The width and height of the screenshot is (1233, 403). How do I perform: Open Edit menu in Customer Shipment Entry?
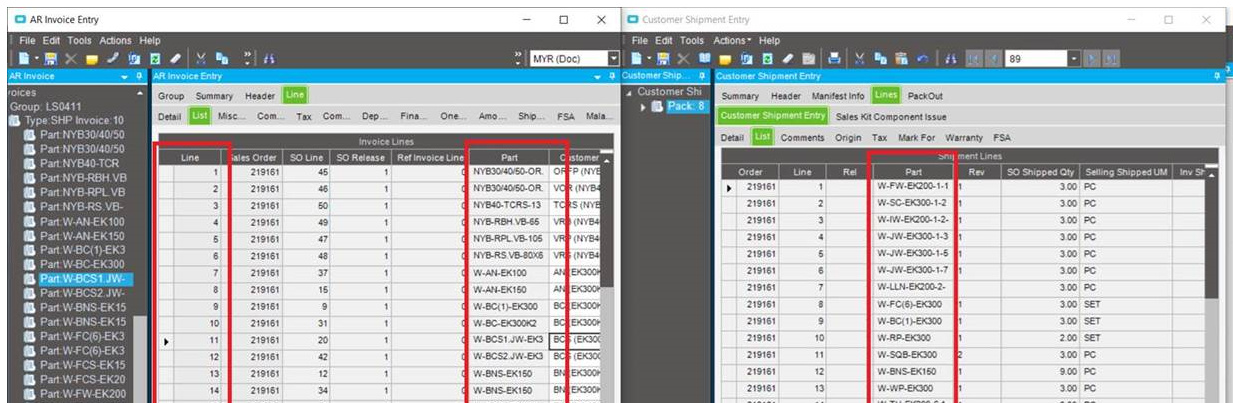(x=663, y=40)
